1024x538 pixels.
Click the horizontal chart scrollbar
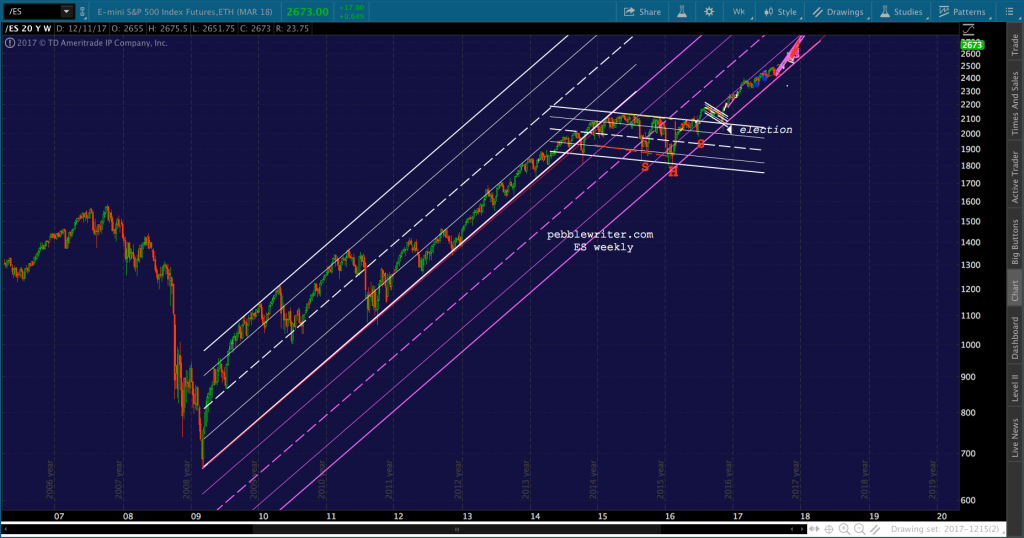[403, 529]
